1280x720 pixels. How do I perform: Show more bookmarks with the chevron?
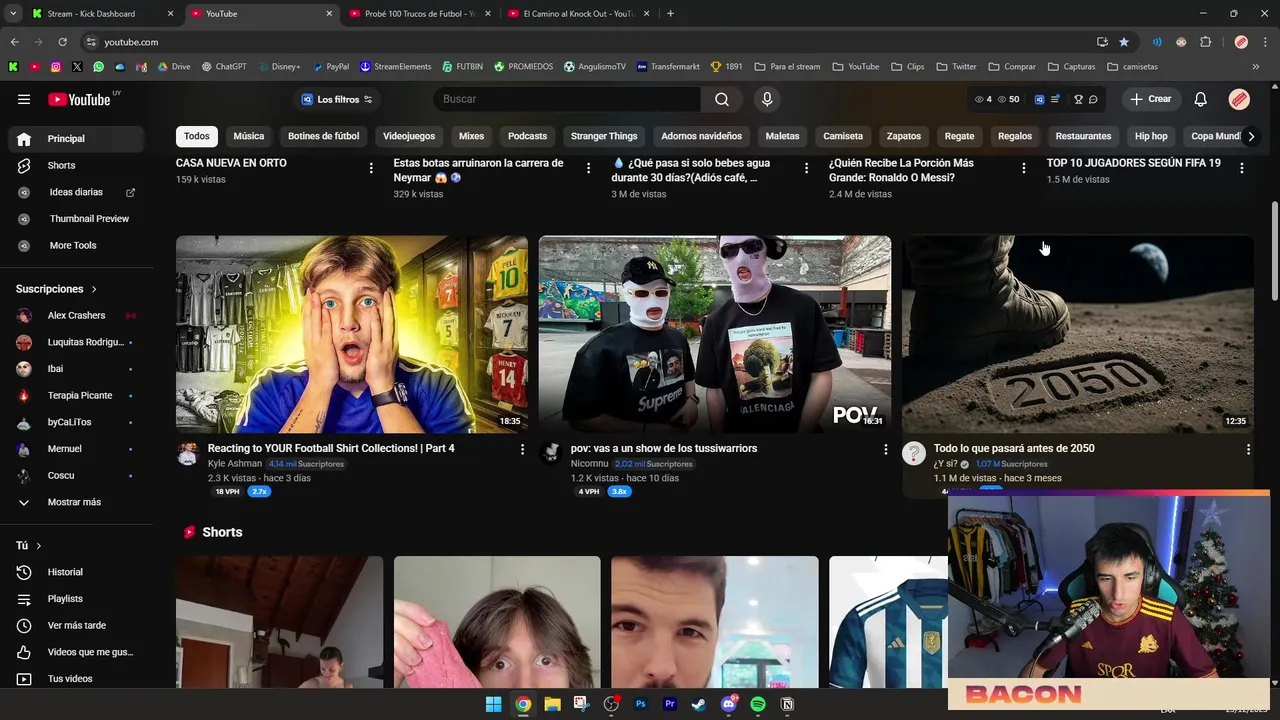click(1255, 67)
